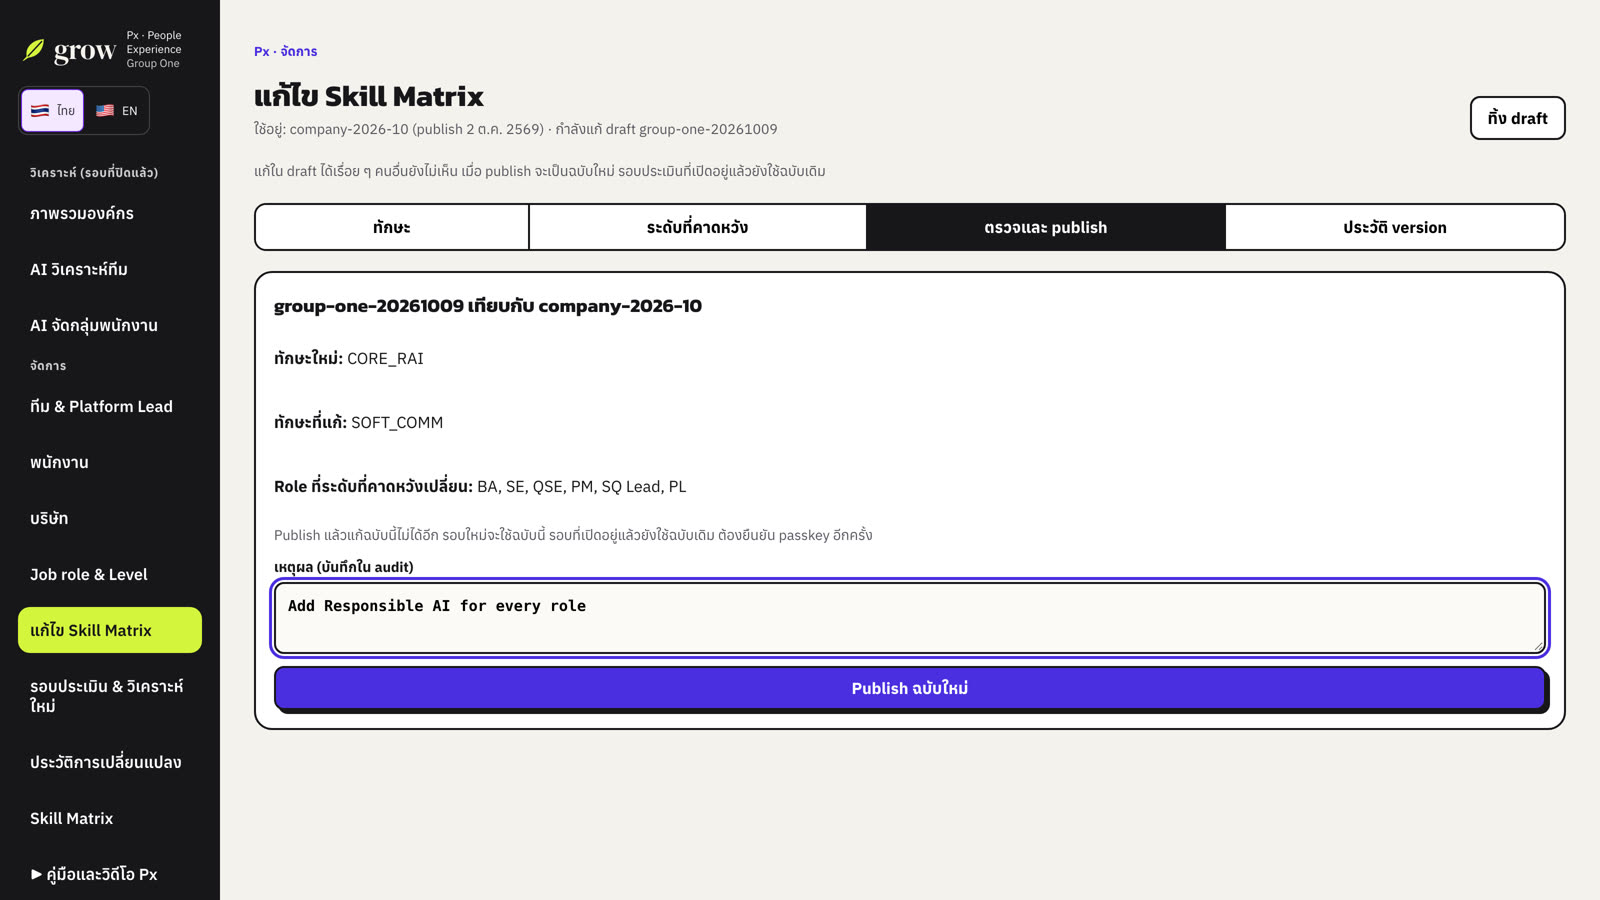Open รอบประเมิน & วิเคราะห์ใหม่ page
This screenshot has height=900, width=1600.
pyautogui.click(x=110, y=696)
